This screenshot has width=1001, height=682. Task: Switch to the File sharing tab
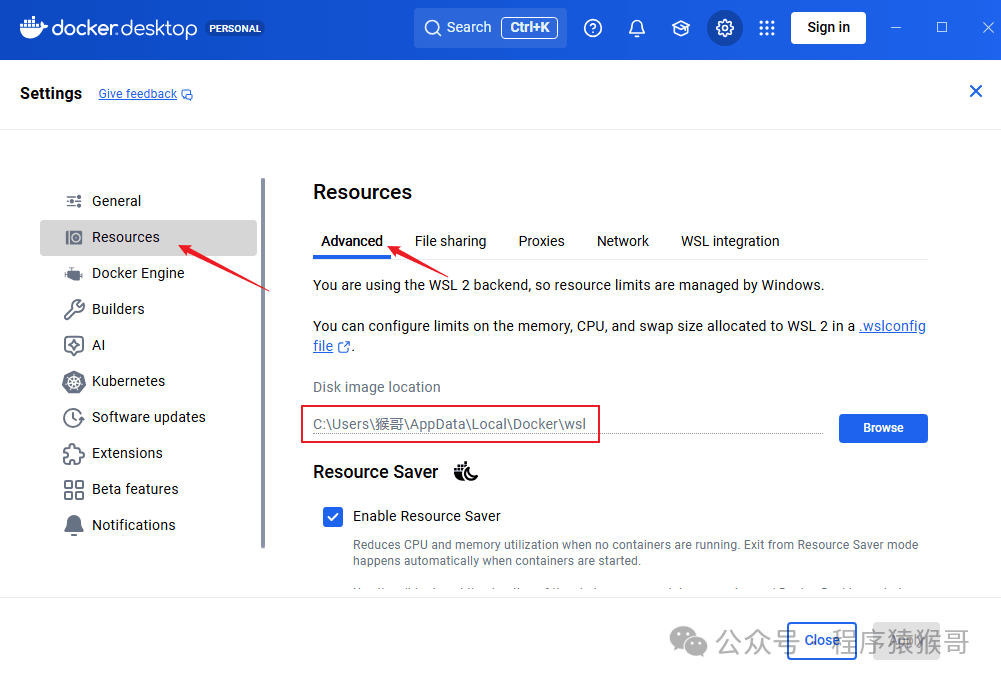tap(450, 241)
